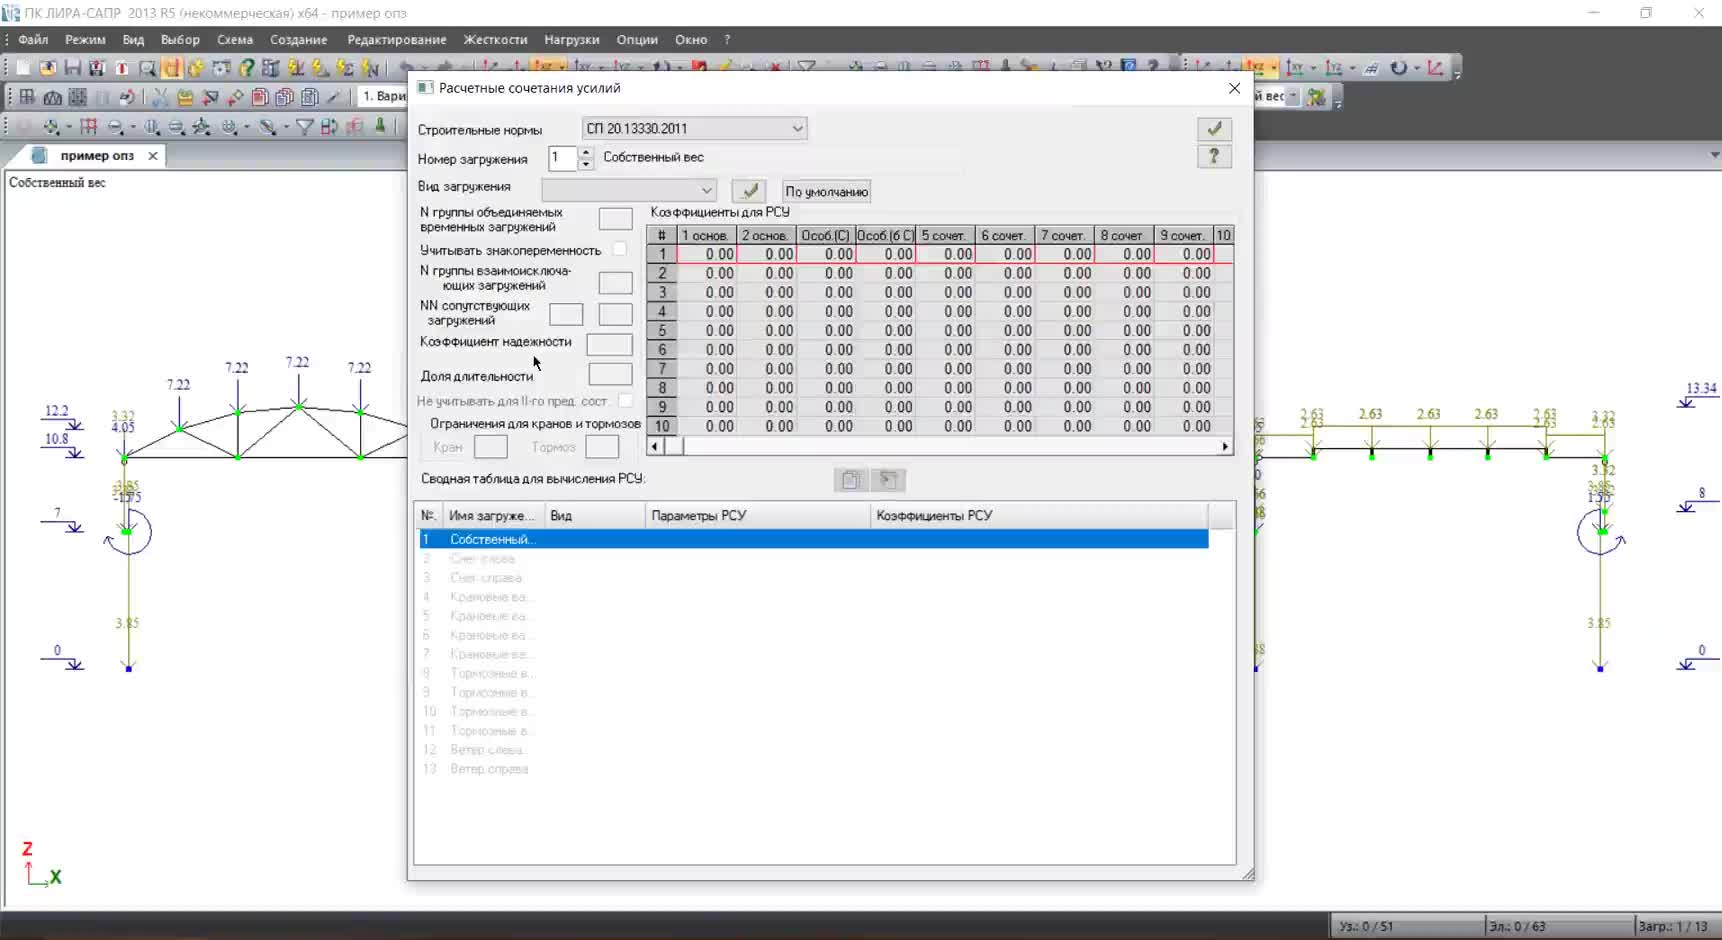Click the copy table icon next to Сводная таблица
Image resolution: width=1722 pixels, height=940 pixels.
click(x=851, y=480)
